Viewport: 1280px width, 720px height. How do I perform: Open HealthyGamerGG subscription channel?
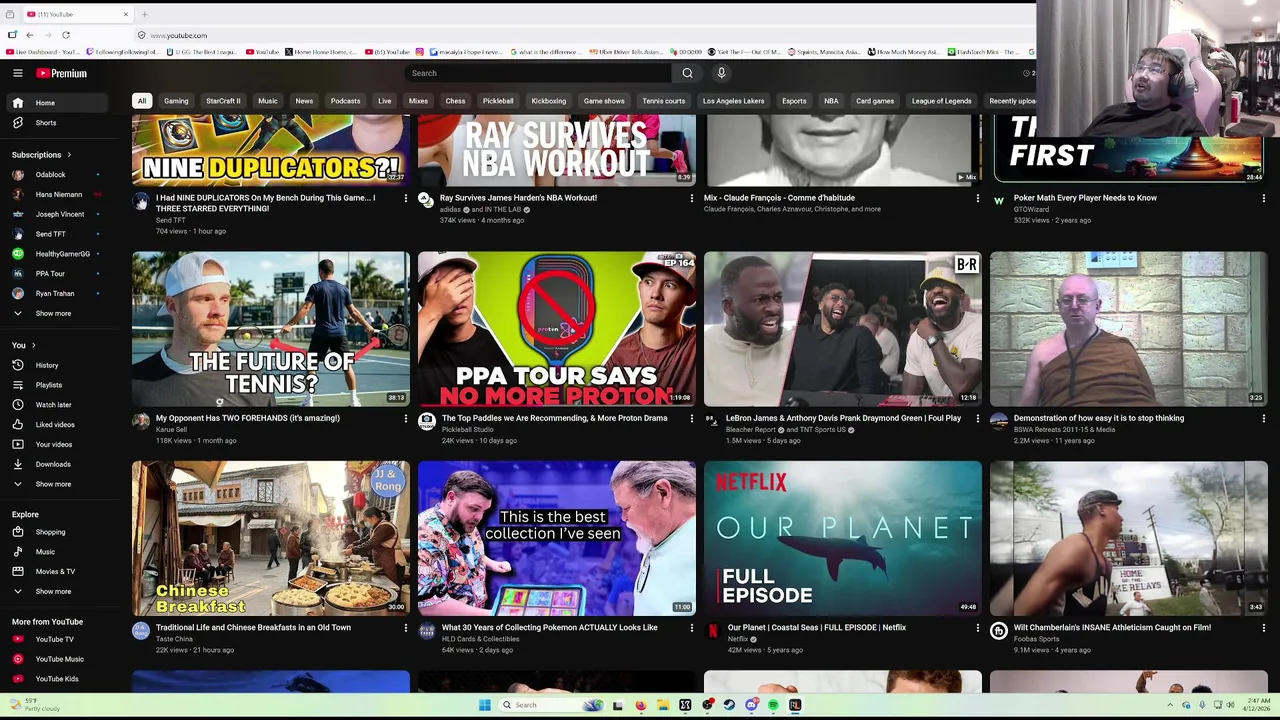tap(57, 254)
